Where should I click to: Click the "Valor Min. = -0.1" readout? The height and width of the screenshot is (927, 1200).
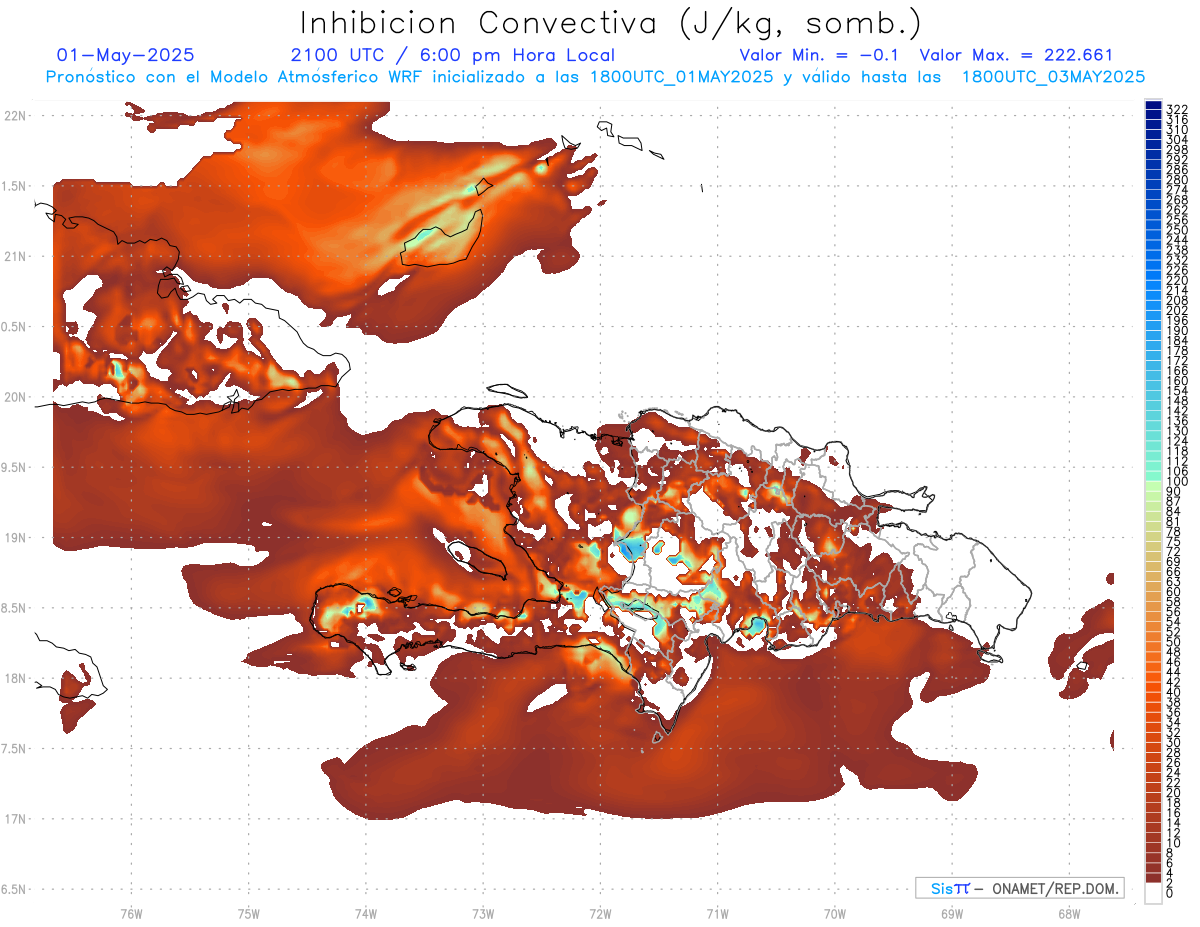point(819,55)
